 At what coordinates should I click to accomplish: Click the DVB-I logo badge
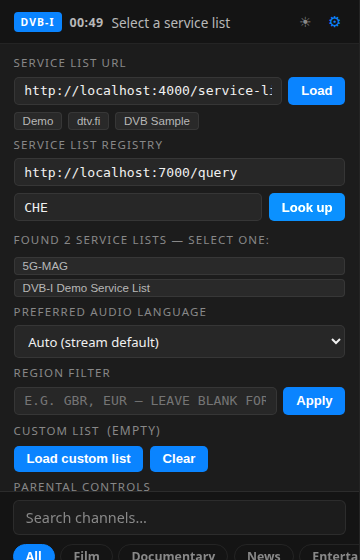pos(38,22)
